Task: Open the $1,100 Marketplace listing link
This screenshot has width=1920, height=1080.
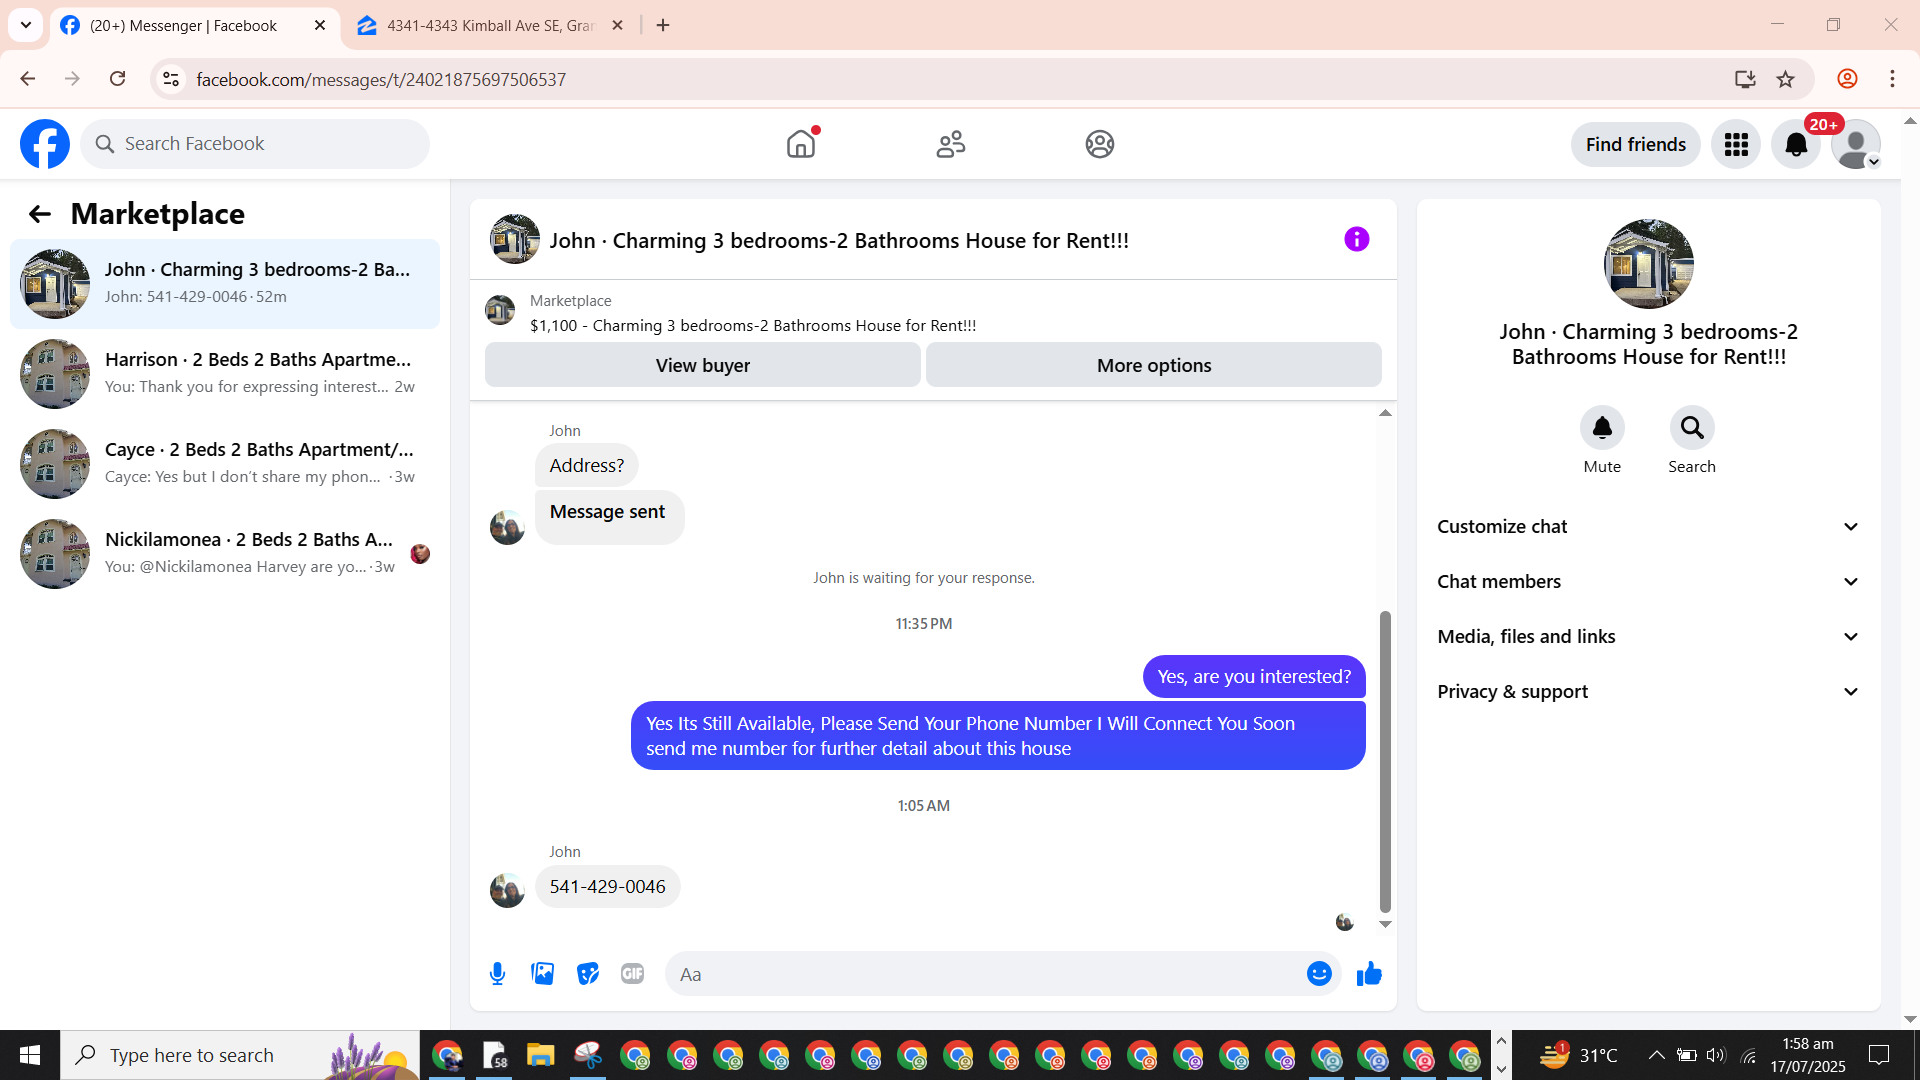Action: tap(753, 326)
